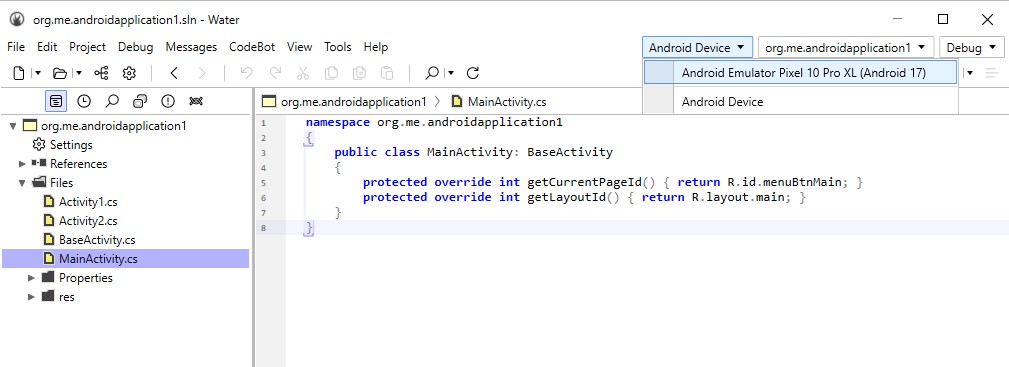Image resolution: width=1009 pixels, height=367 pixels.
Task: Open the View menu
Action: click(299, 47)
